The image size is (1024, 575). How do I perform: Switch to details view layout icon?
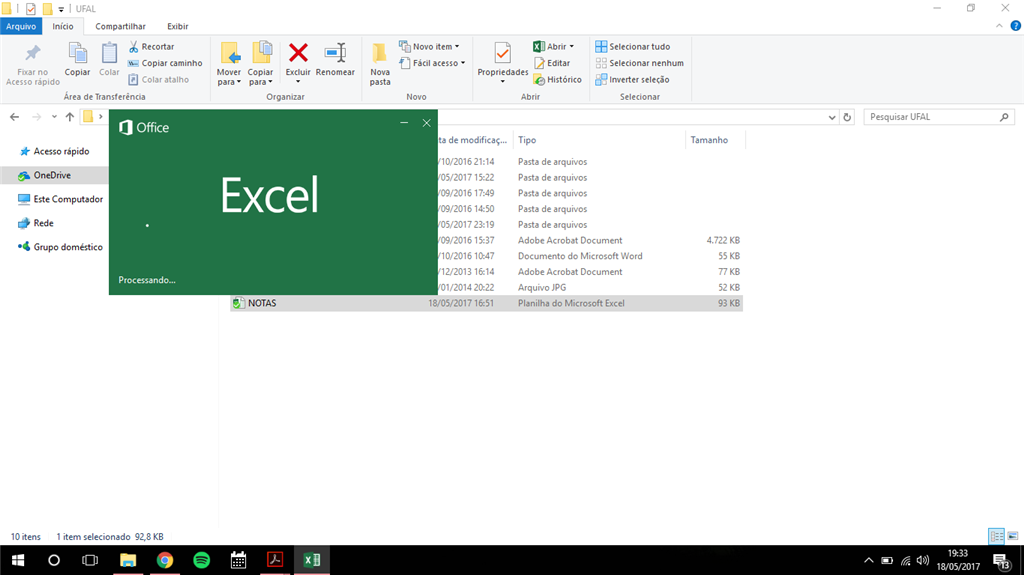pos(997,536)
